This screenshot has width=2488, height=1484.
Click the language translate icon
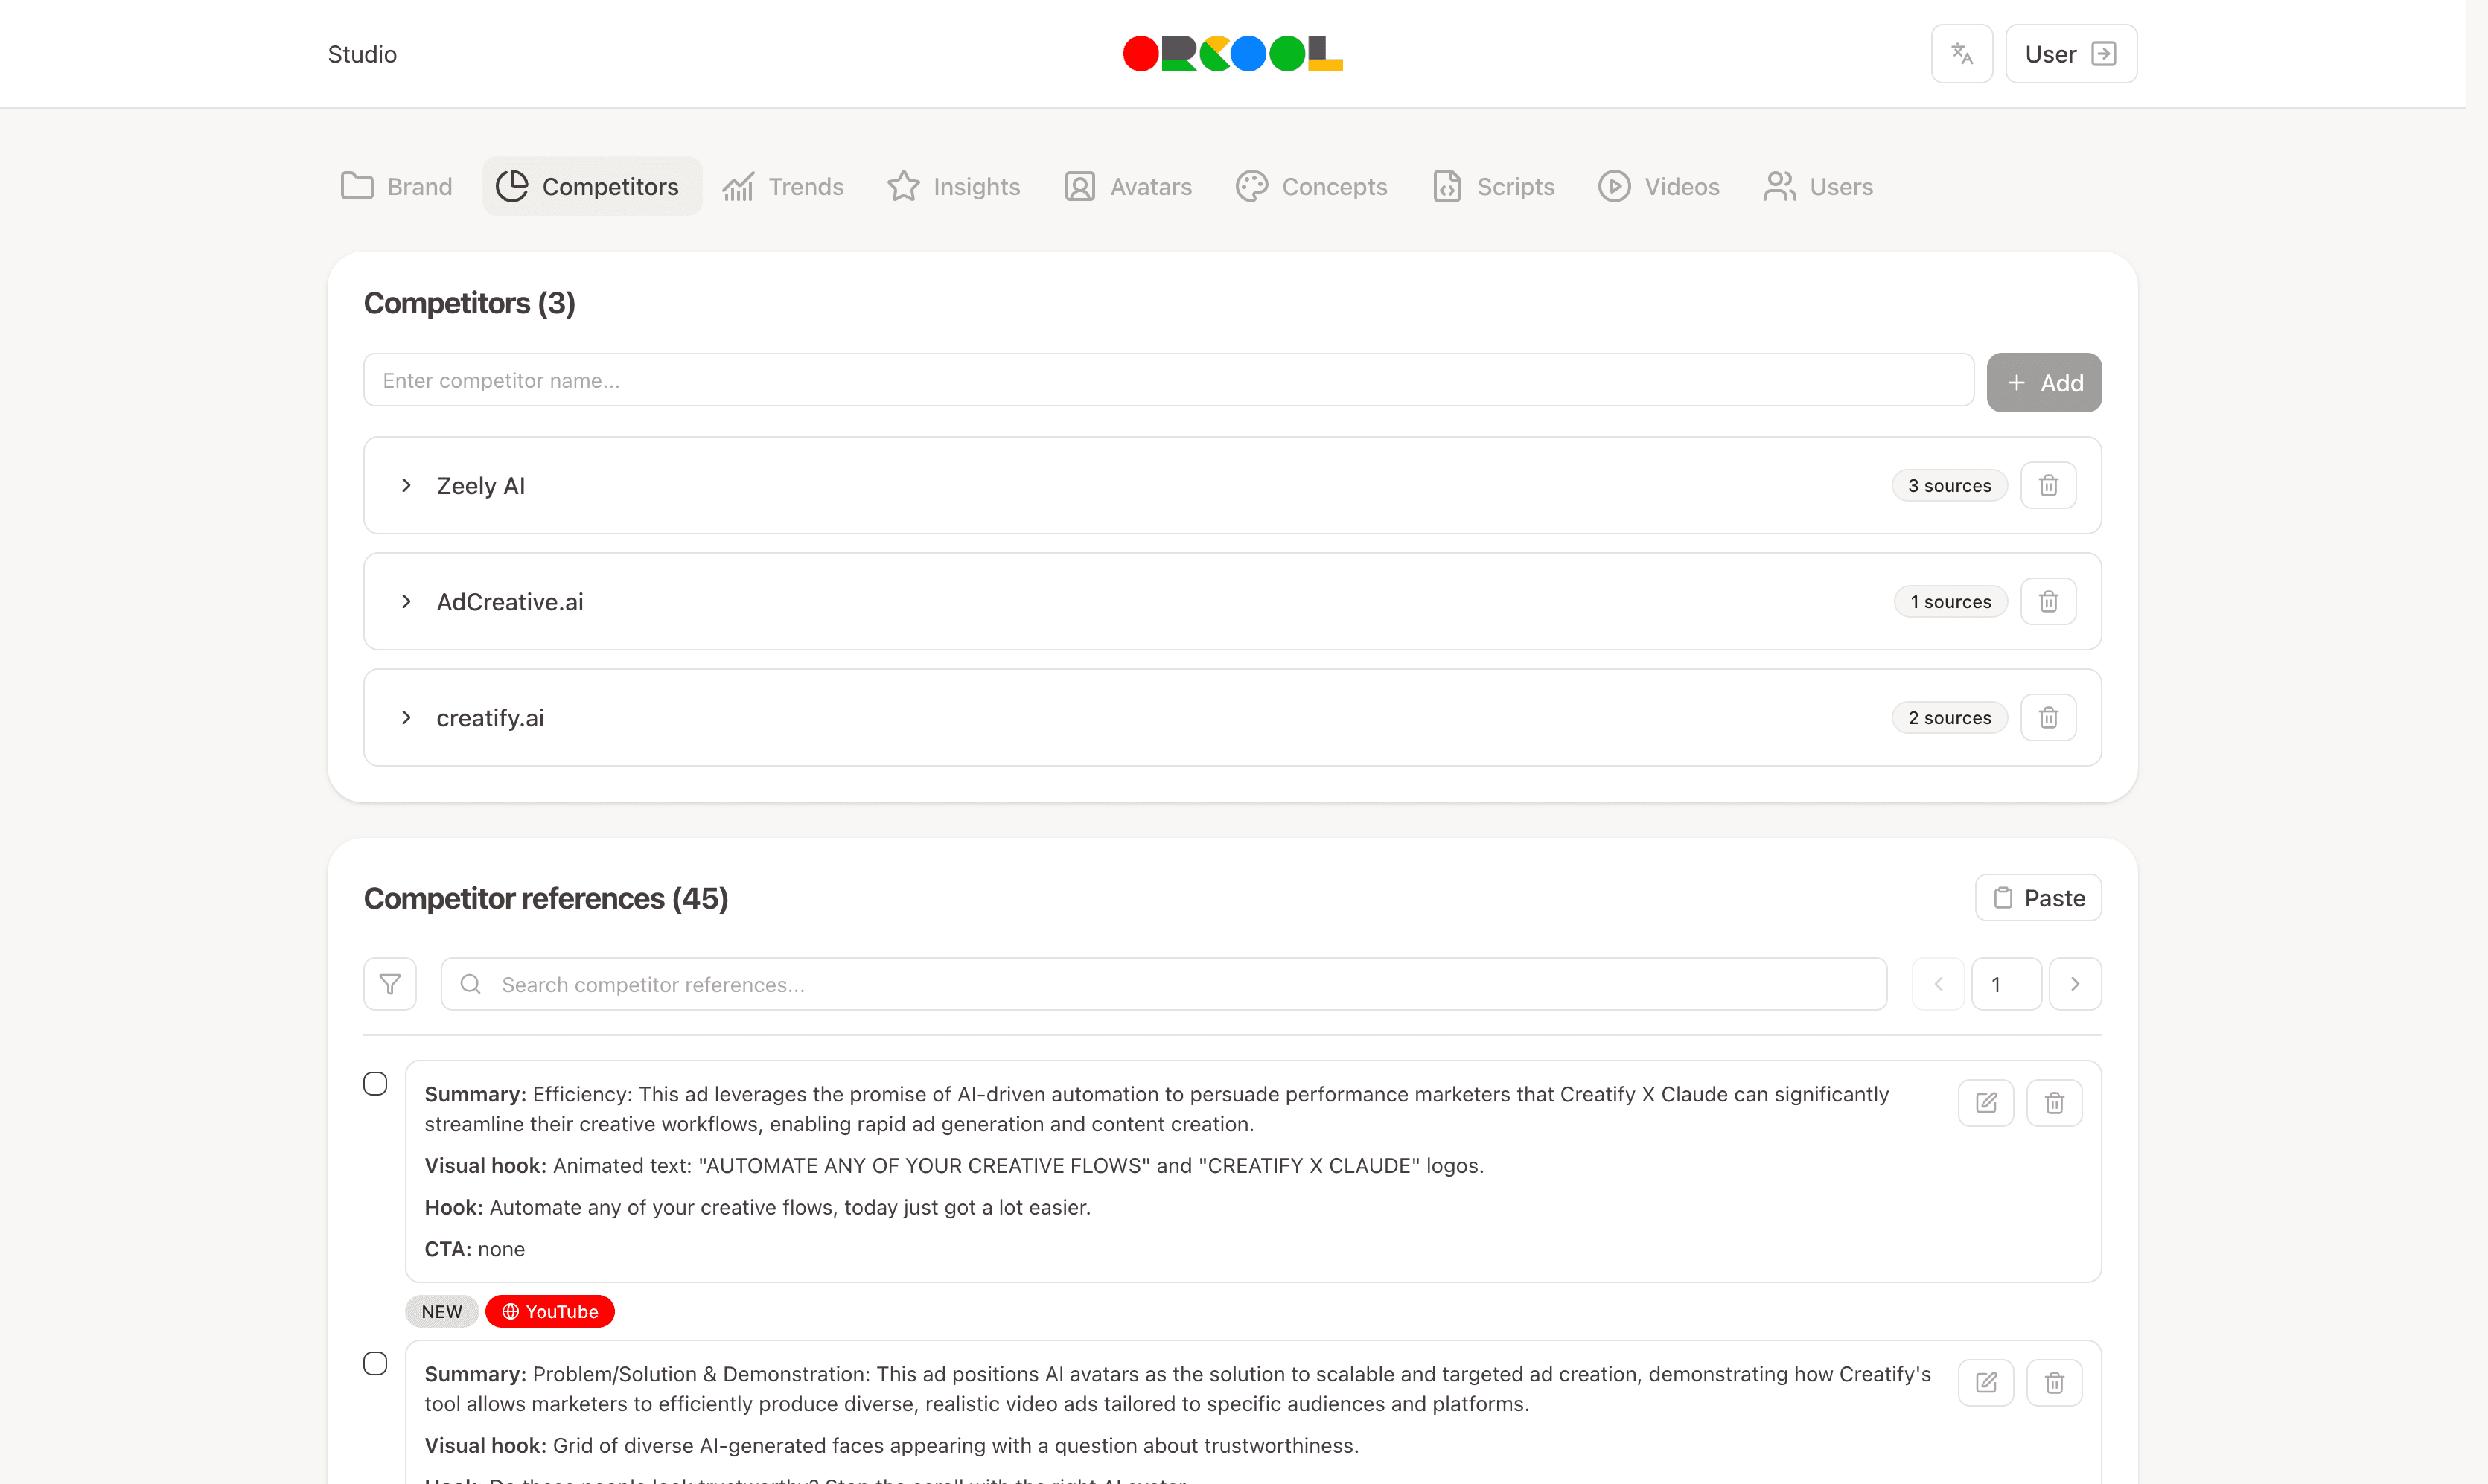tap(1961, 54)
